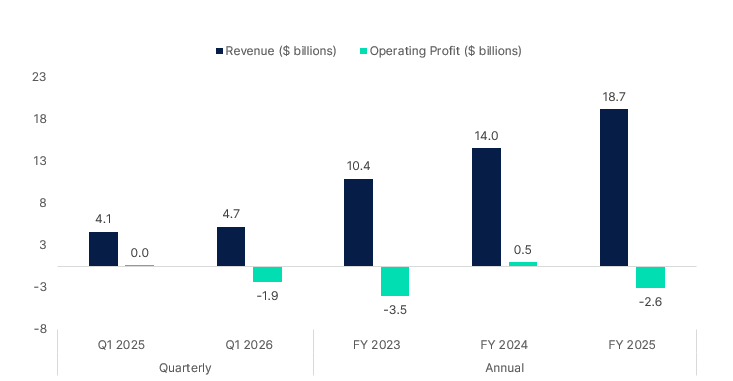Viewport: 733px width, 381px height.
Task: Select the '0.0' data label
Action: [x=139, y=253]
